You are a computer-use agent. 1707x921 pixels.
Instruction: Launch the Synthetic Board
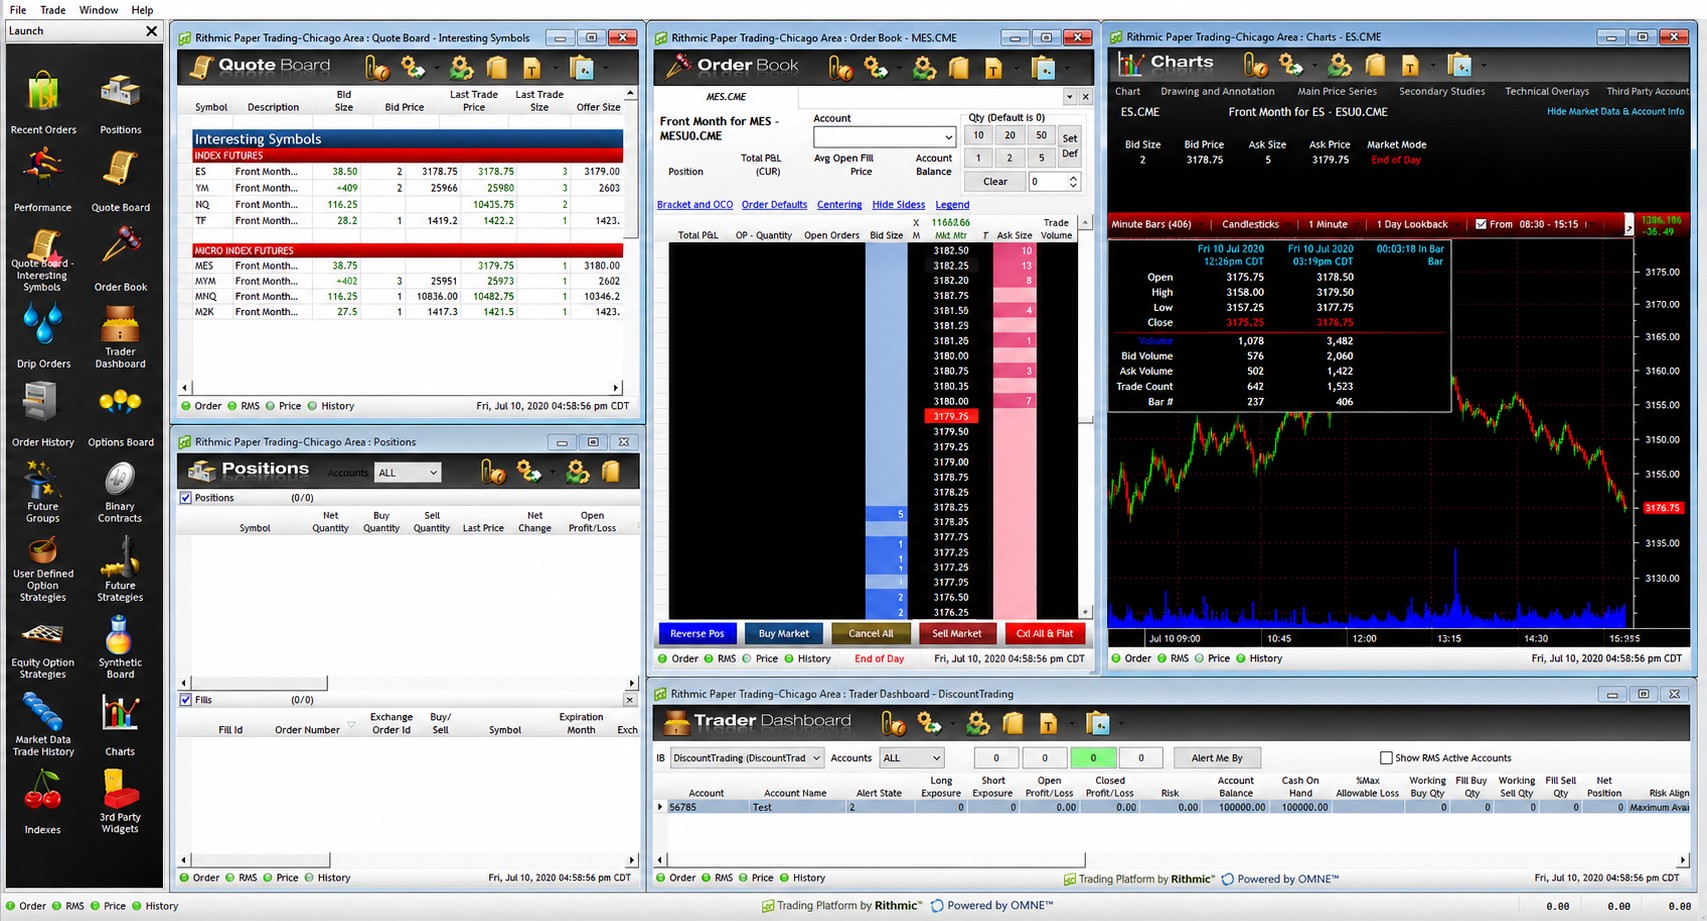pyautogui.click(x=120, y=649)
